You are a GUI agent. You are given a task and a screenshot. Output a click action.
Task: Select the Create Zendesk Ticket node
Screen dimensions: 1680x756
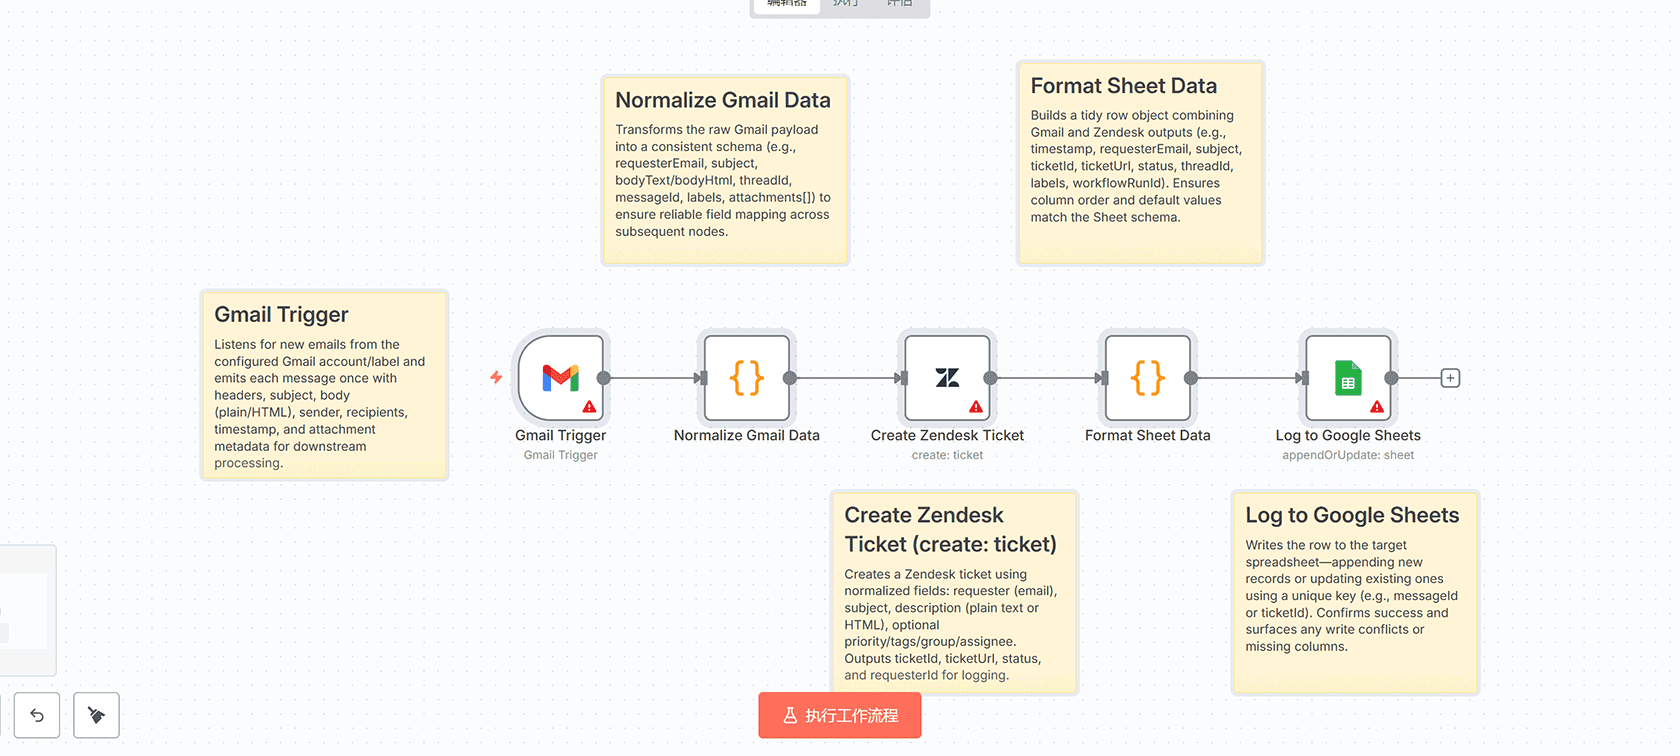pos(947,378)
